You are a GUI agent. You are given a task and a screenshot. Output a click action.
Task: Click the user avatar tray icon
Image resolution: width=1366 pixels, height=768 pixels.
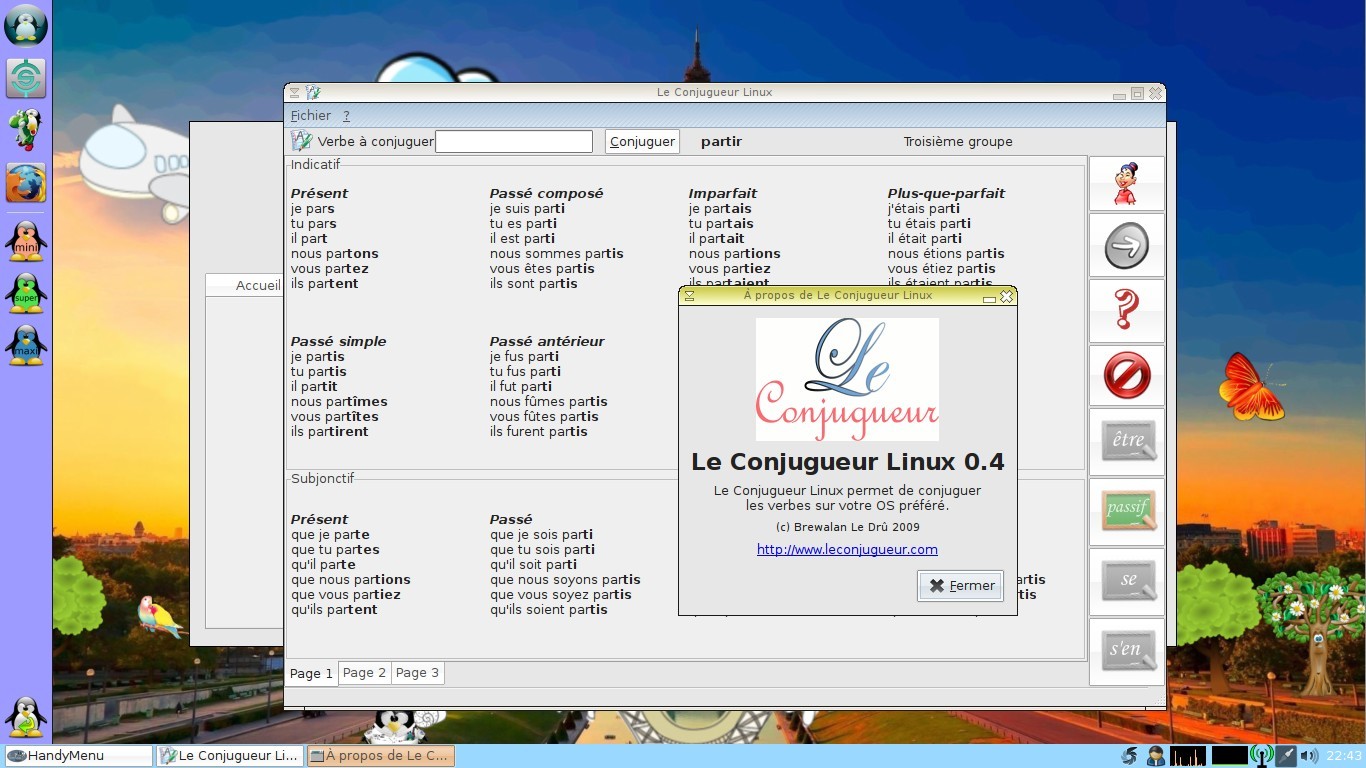[x=1156, y=756]
